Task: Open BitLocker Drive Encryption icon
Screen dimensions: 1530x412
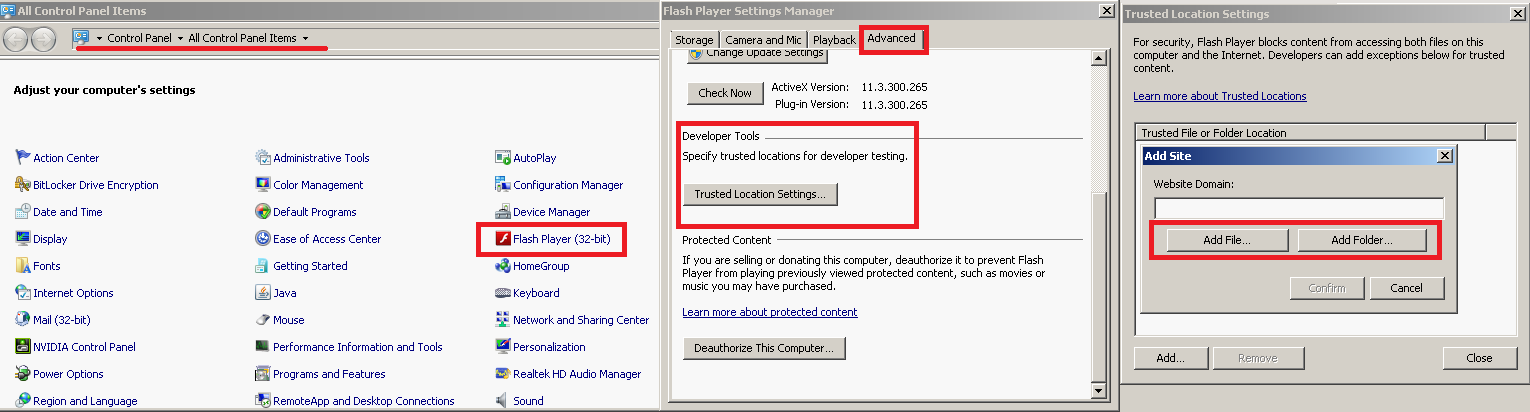Action: 24,185
